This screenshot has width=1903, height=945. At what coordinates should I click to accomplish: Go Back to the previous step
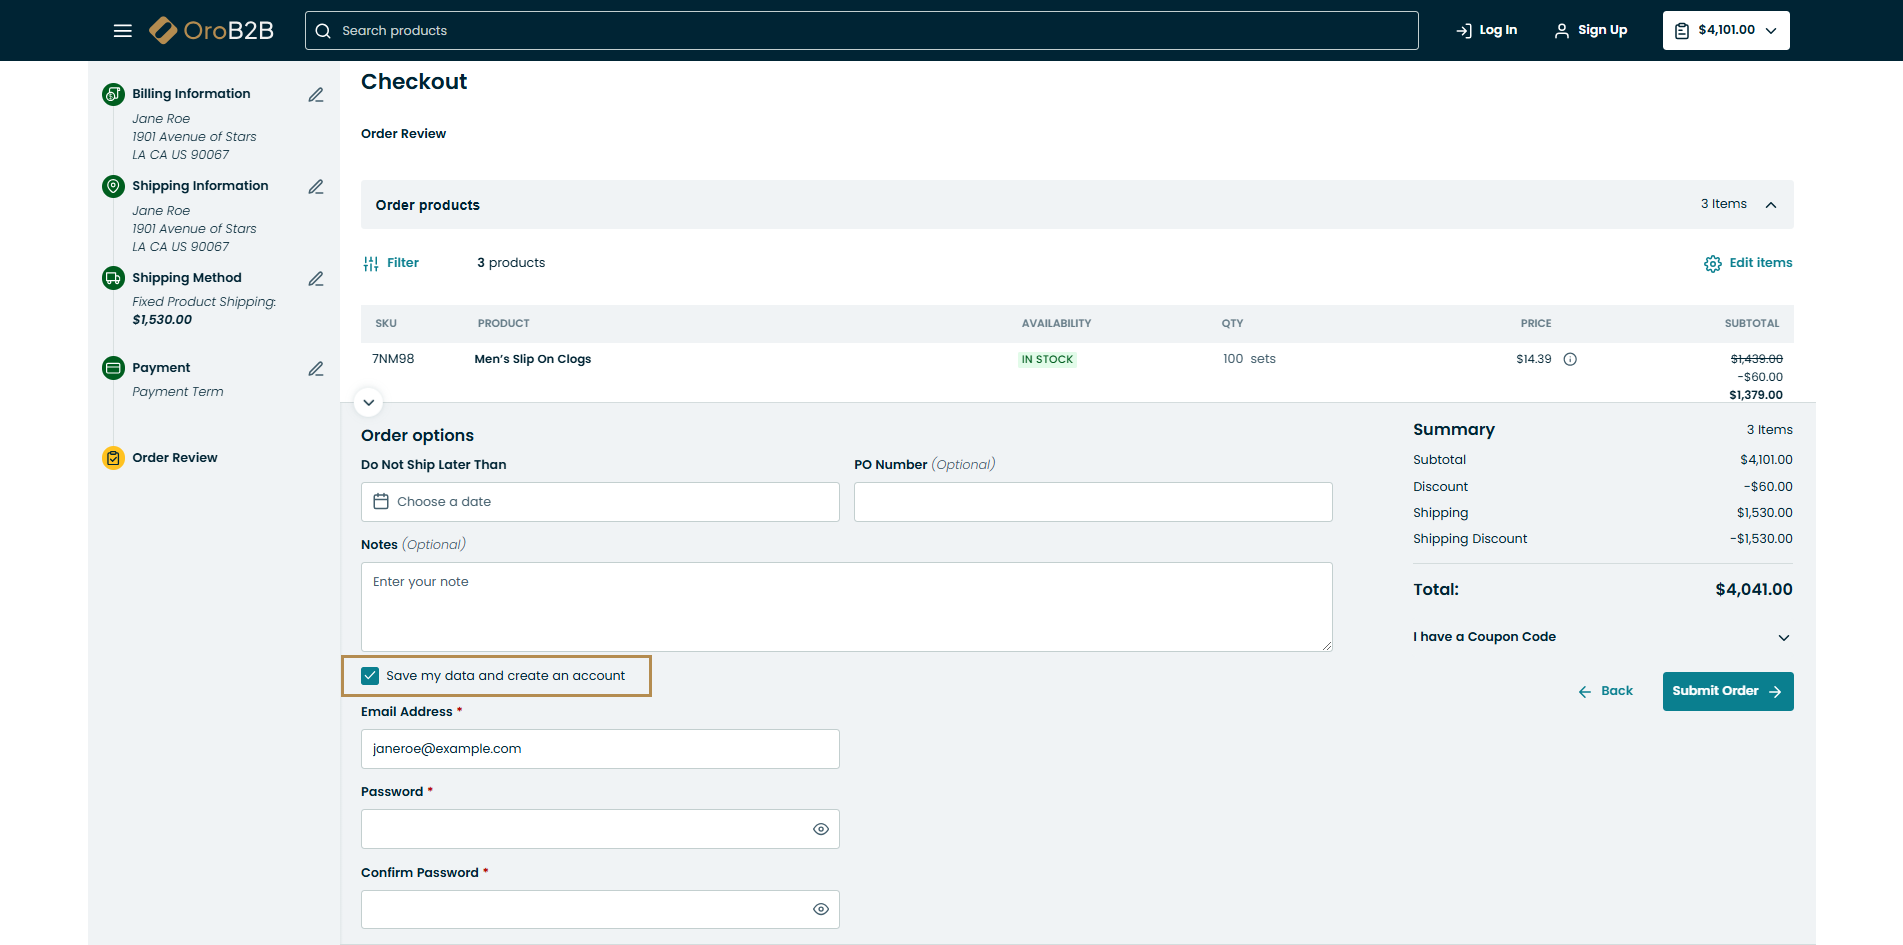(x=1606, y=691)
